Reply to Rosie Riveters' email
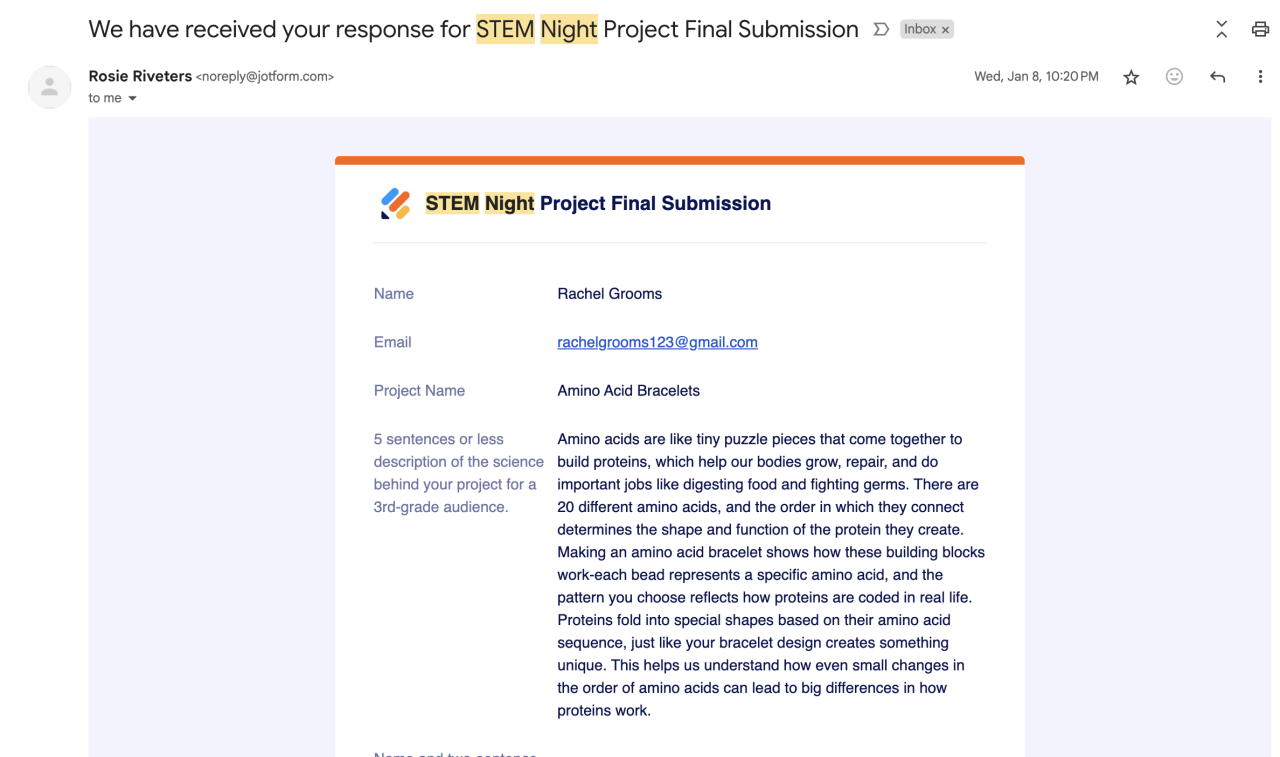The height and width of the screenshot is (757, 1280). click(x=1217, y=77)
